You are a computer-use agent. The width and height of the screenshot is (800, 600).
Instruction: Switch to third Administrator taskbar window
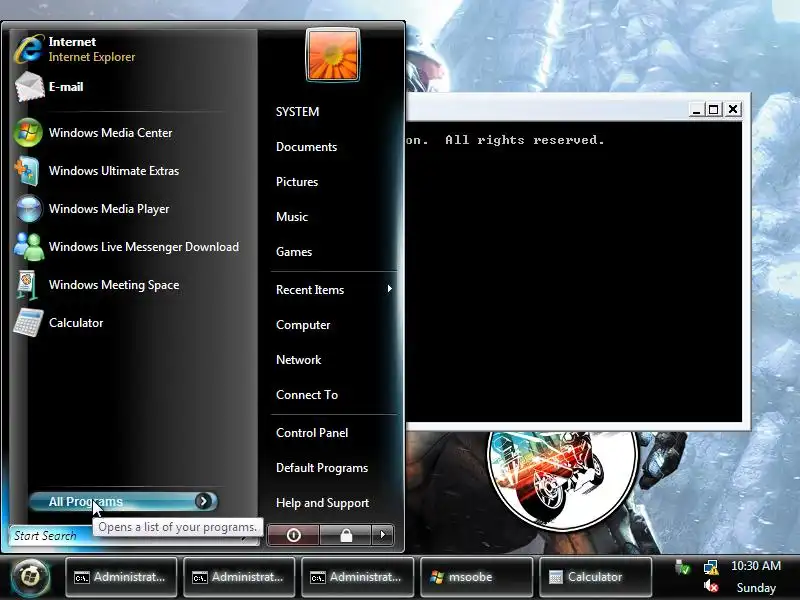coord(358,577)
